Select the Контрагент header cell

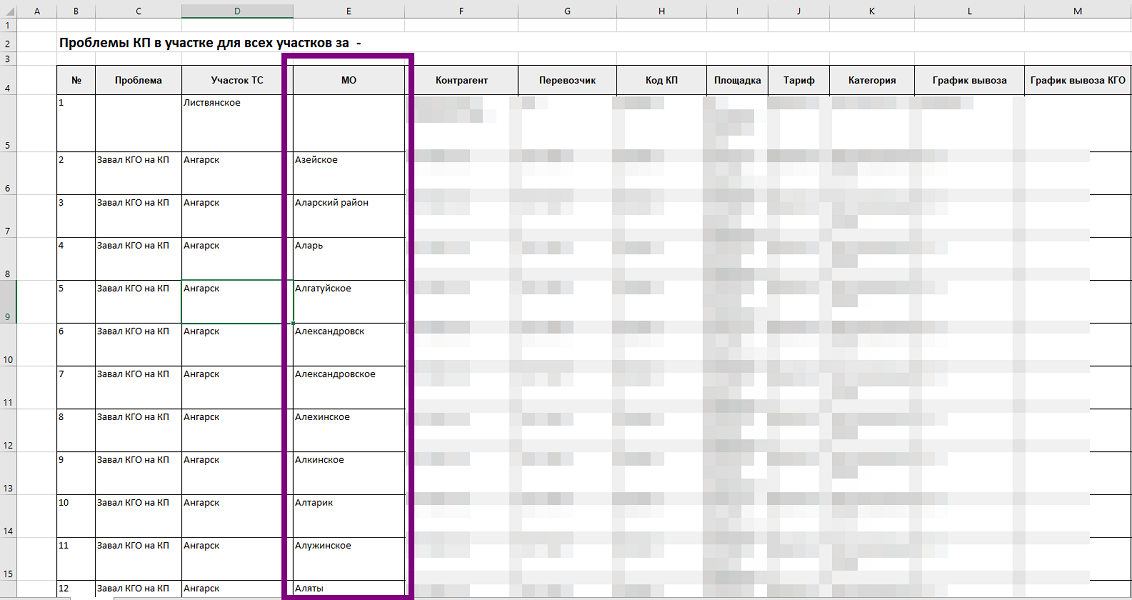point(461,80)
